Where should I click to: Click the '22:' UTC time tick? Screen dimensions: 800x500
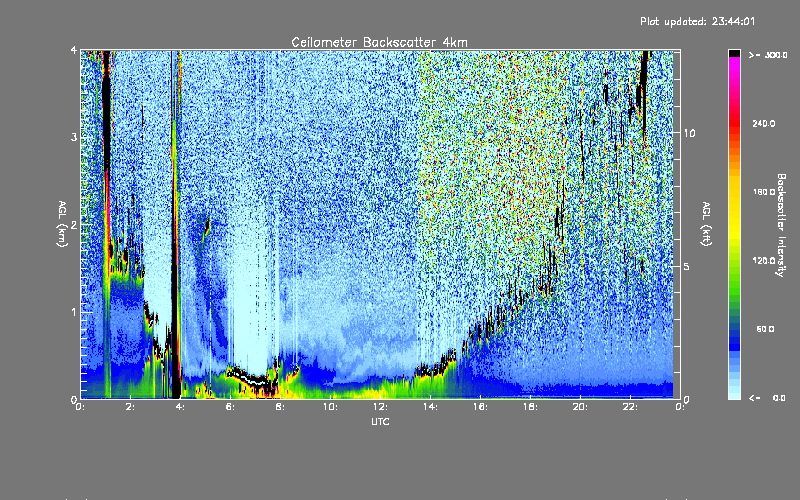coord(631,407)
